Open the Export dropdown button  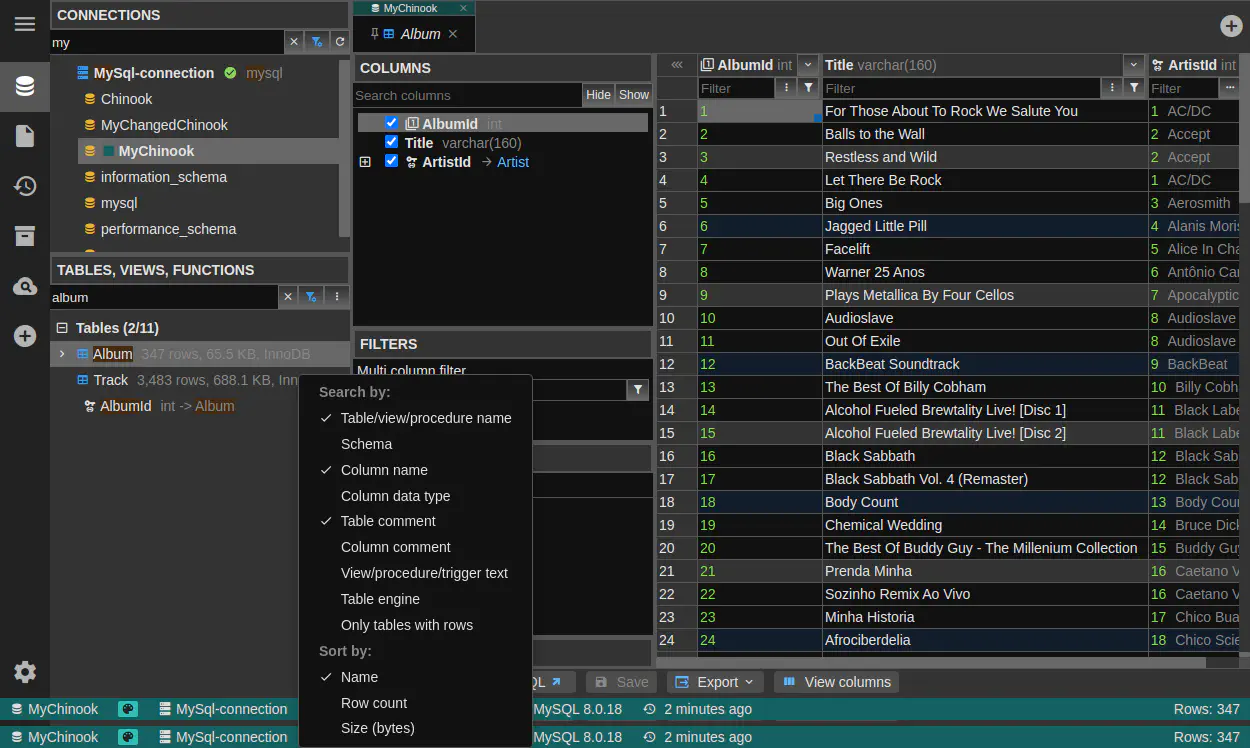coord(714,682)
